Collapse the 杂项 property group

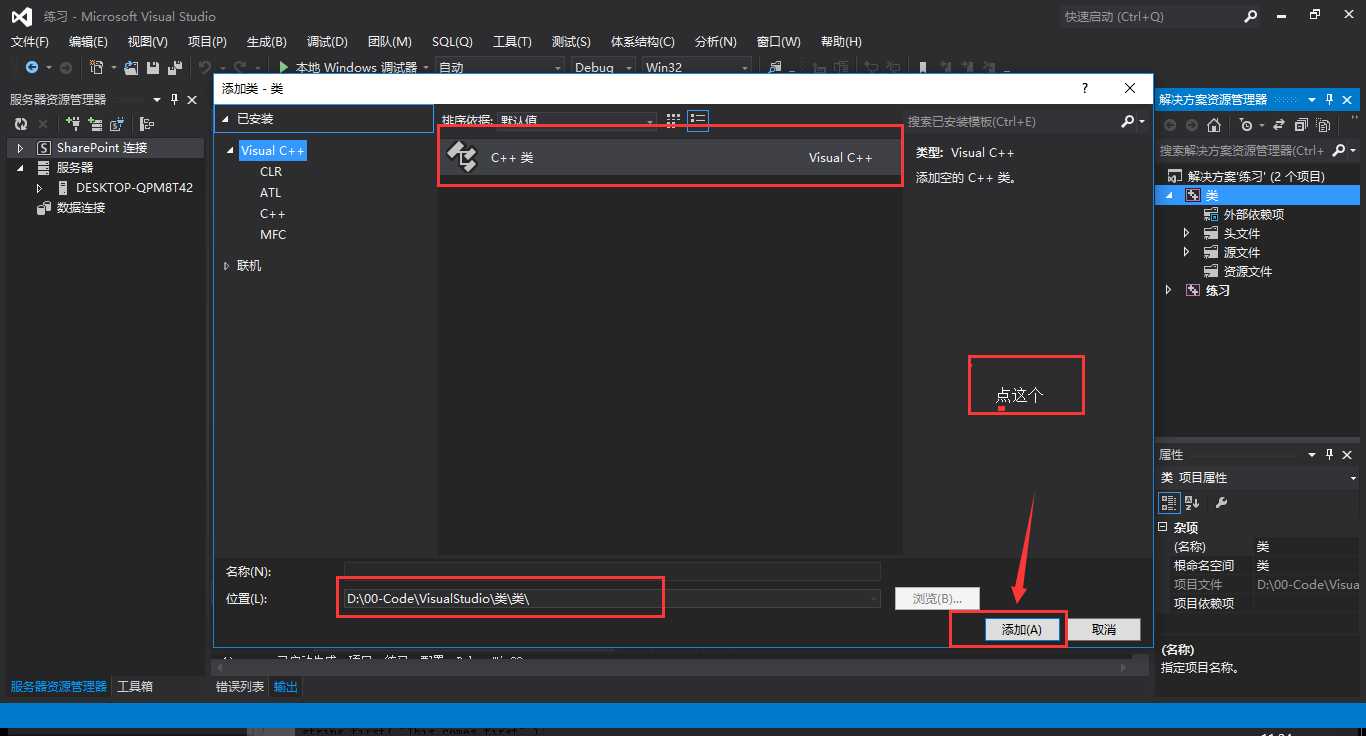click(x=1163, y=527)
